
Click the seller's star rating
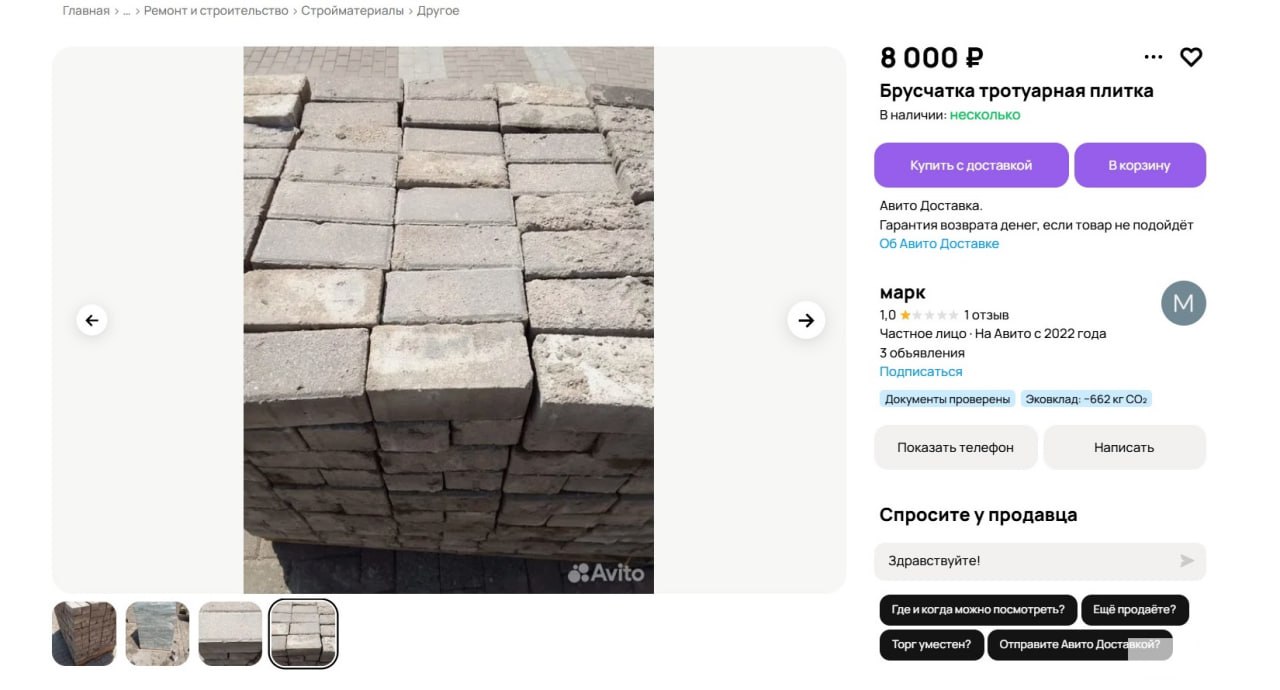929,315
